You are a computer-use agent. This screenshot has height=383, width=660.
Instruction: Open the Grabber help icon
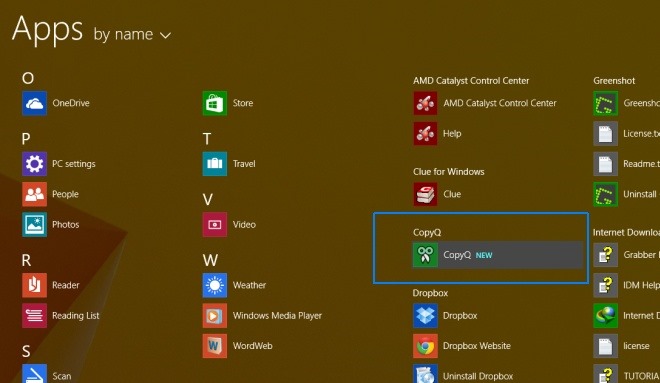point(605,255)
